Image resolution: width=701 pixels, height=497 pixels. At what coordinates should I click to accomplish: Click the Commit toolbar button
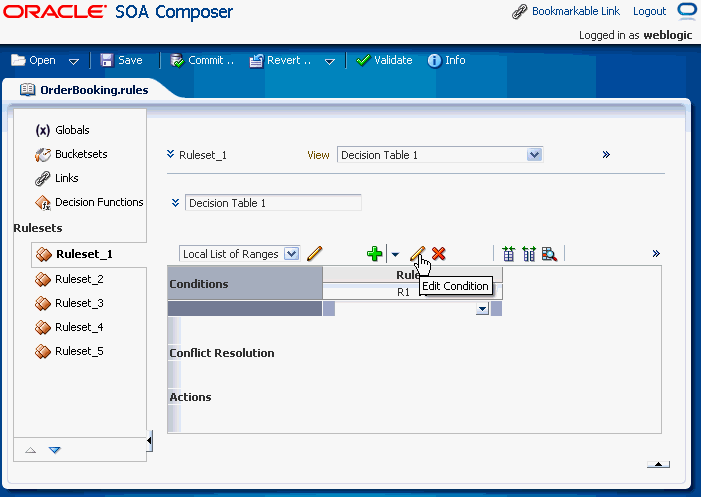202,60
